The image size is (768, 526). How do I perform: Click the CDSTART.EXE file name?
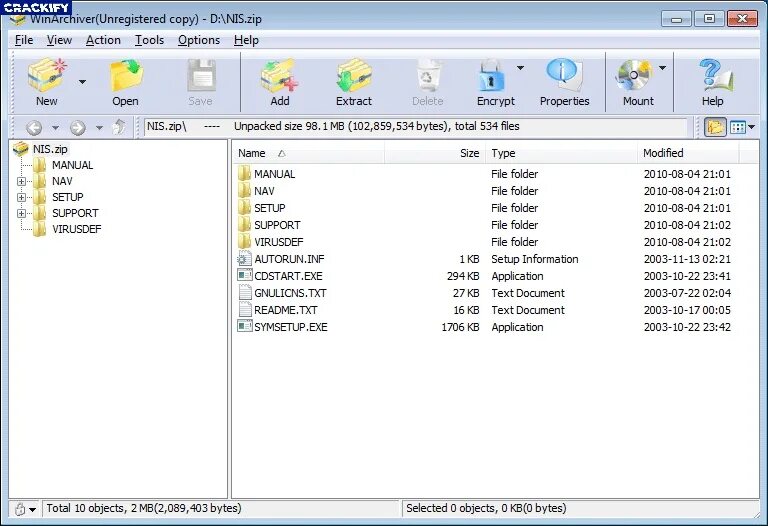pos(288,276)
